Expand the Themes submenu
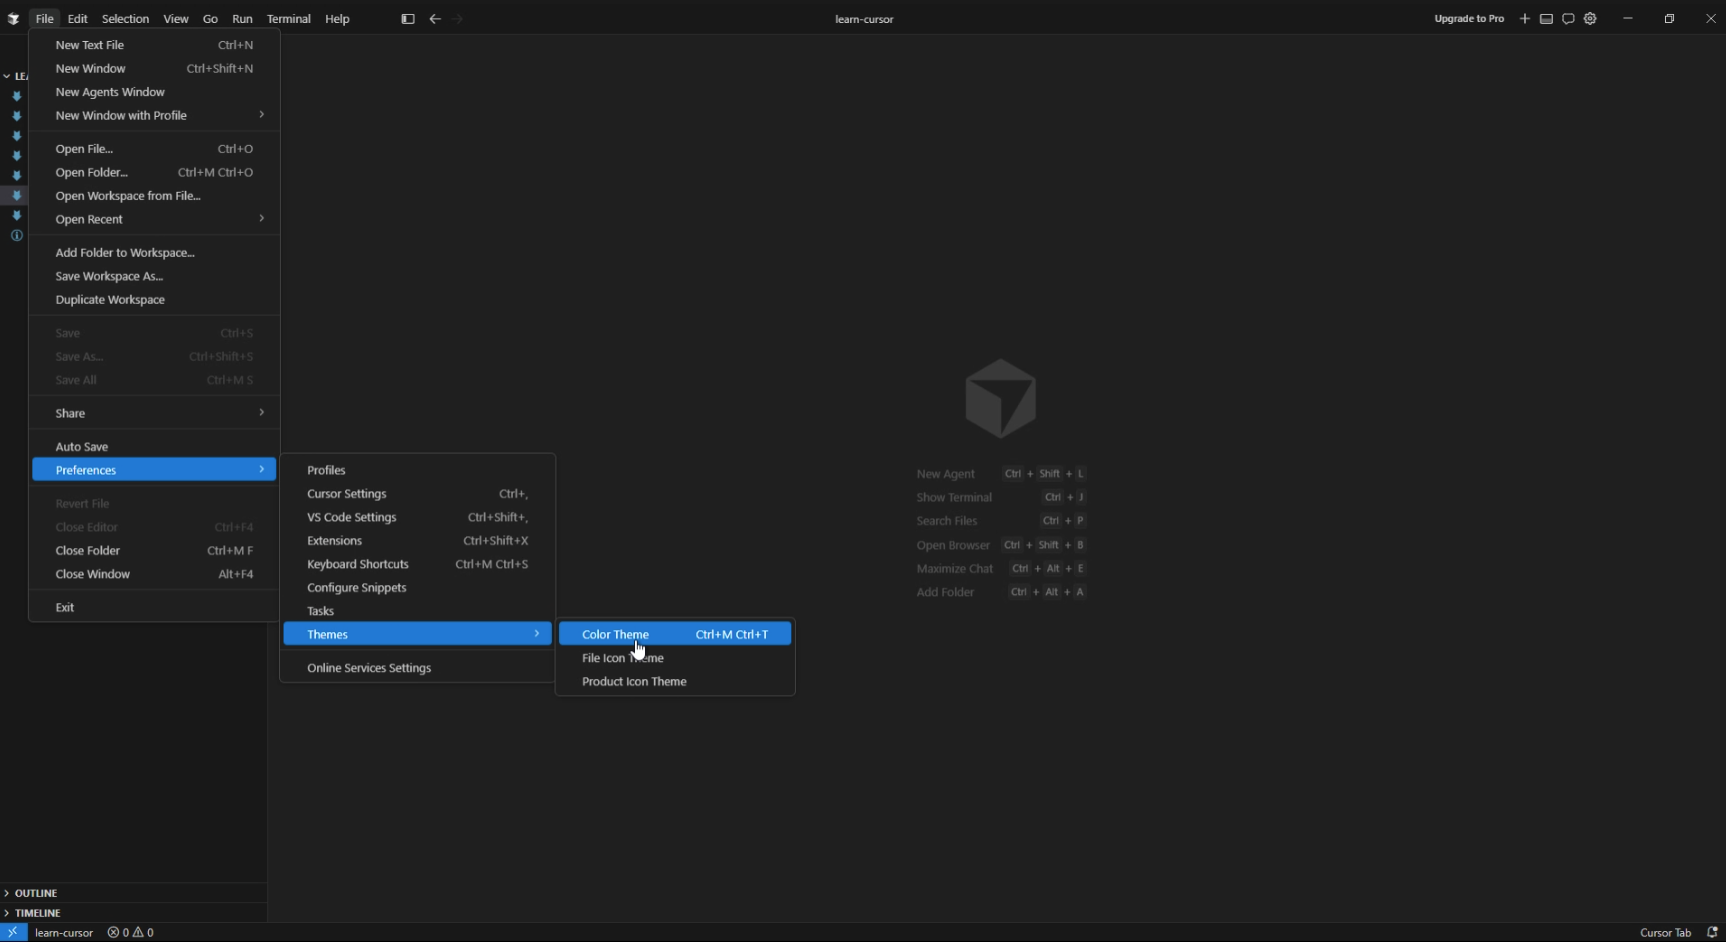This screenshot has height=942, width=1726. point(417,634)
